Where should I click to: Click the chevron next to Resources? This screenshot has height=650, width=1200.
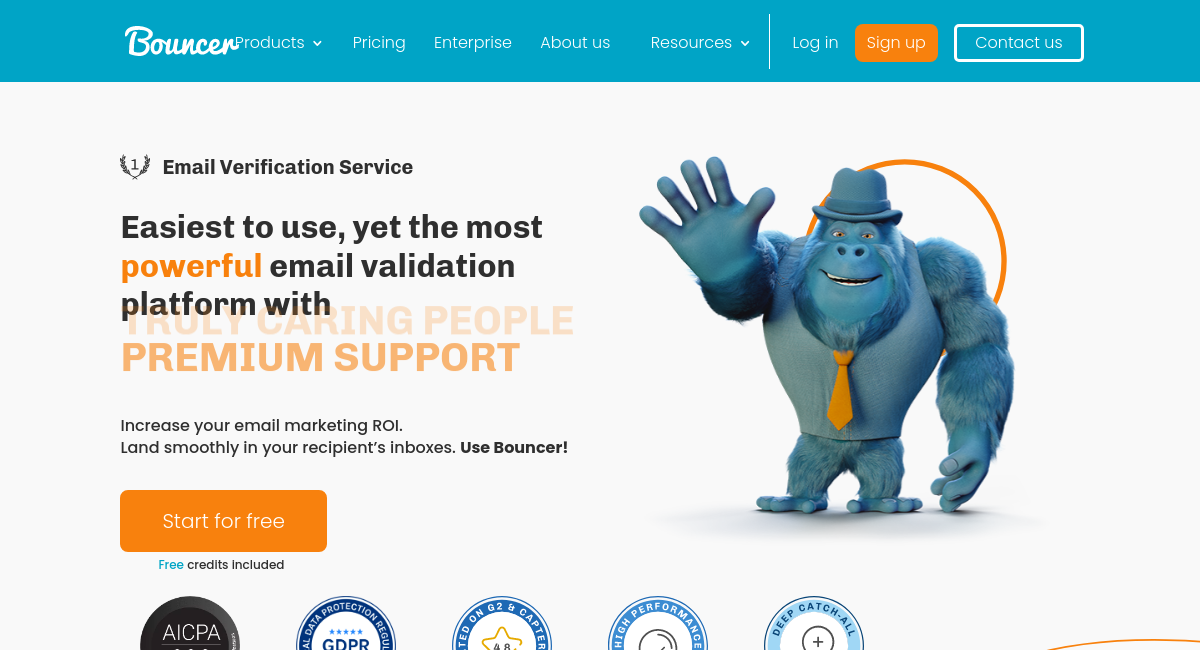click(x=745, y=44)
